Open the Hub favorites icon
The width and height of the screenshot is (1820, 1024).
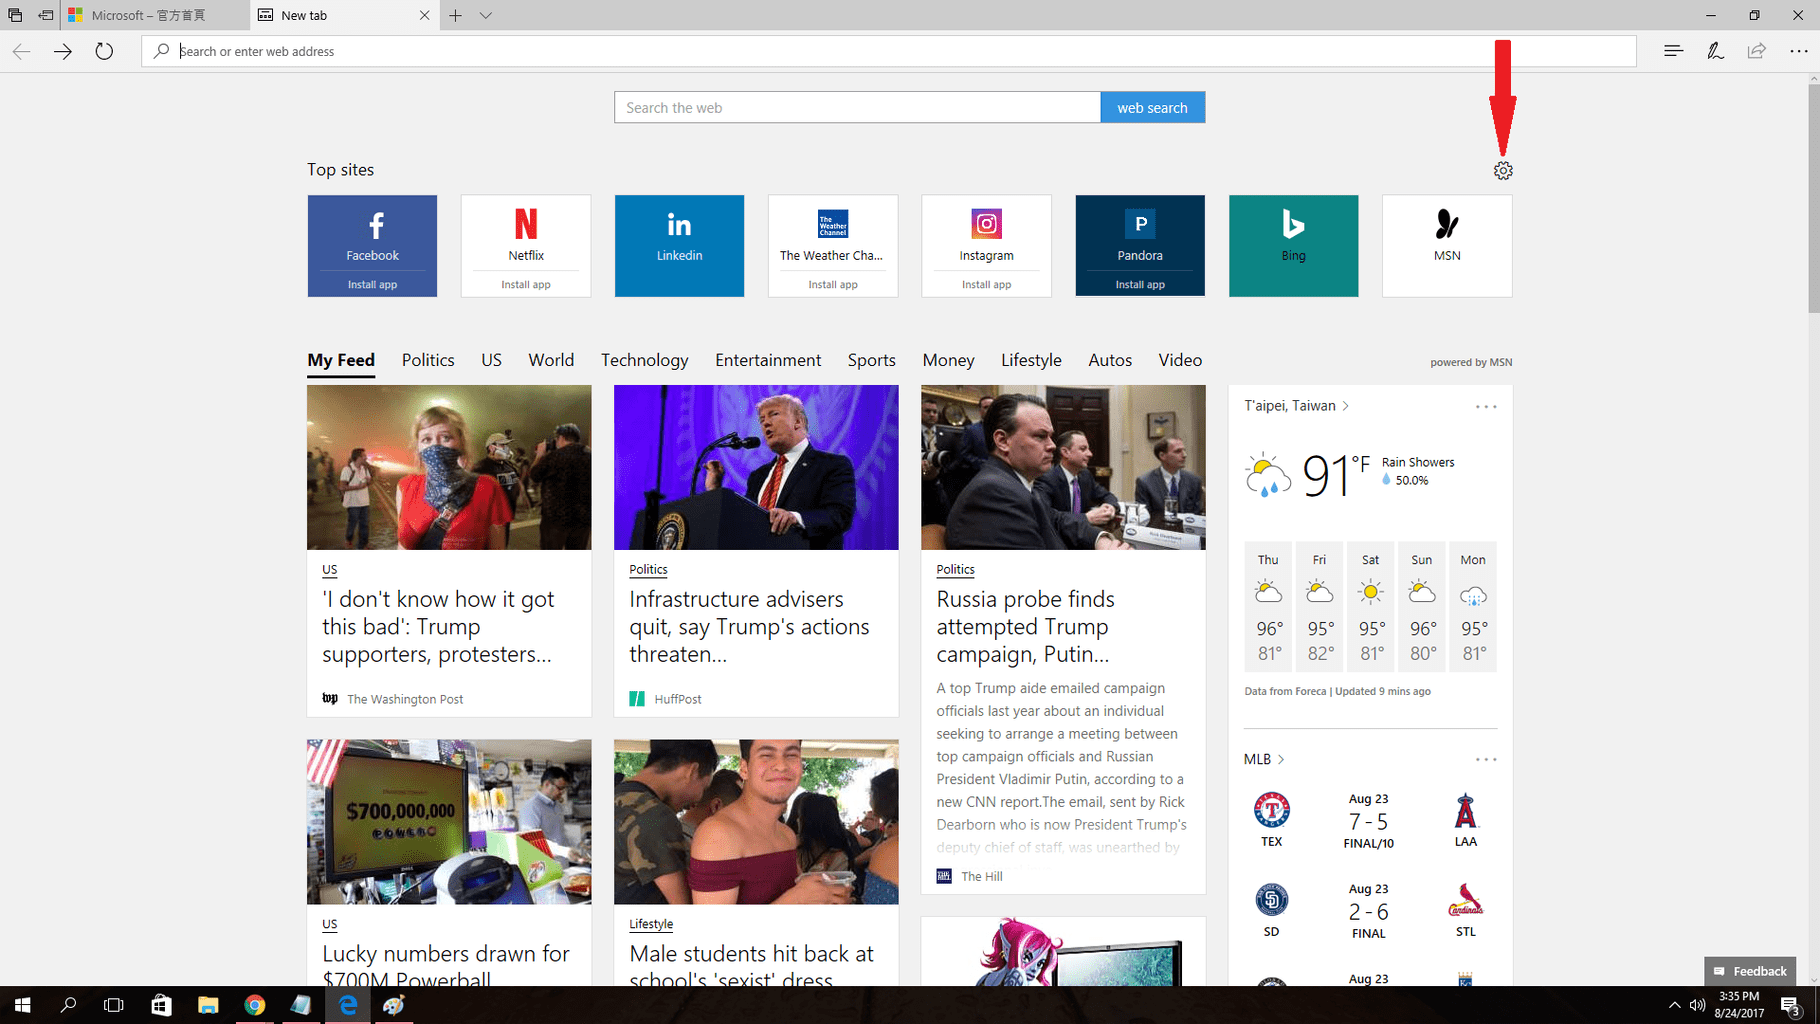(x=1673, y=51)
